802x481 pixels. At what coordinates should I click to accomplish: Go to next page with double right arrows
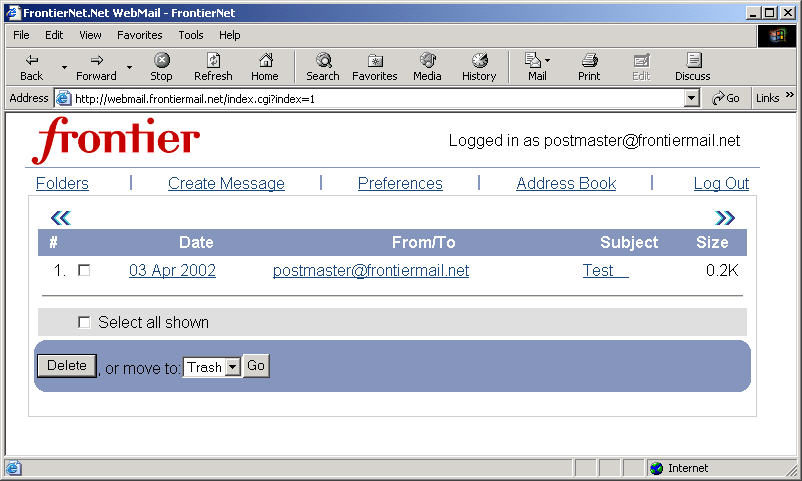[725, 218]
